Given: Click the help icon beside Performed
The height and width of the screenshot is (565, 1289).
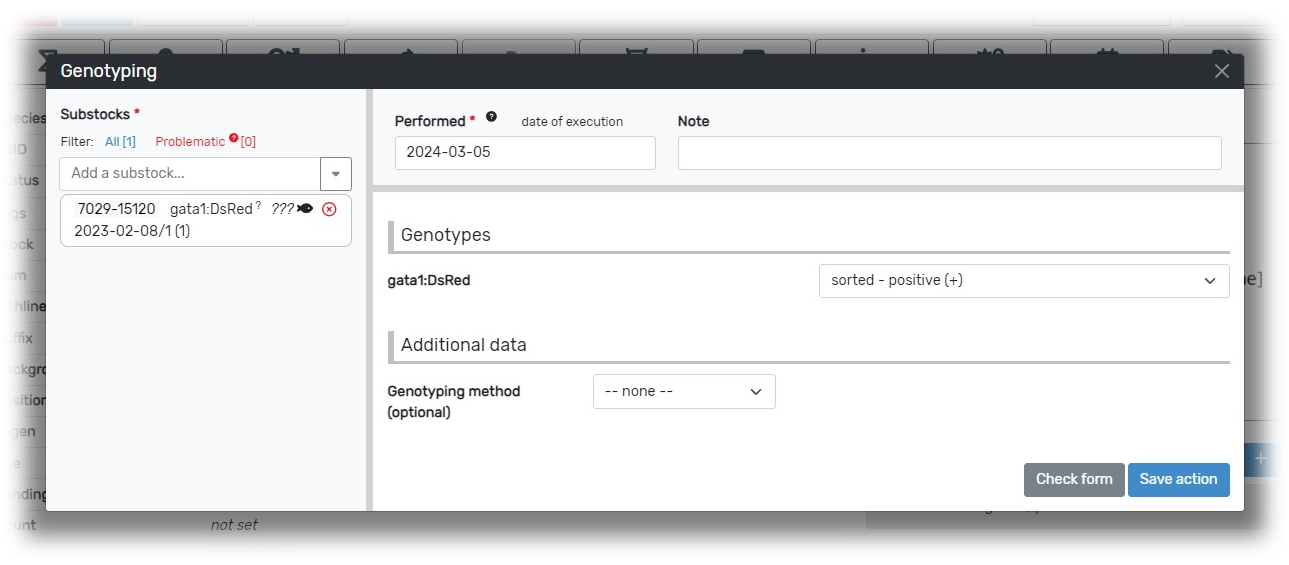Looking at the screenshot, I should (491, 117).
